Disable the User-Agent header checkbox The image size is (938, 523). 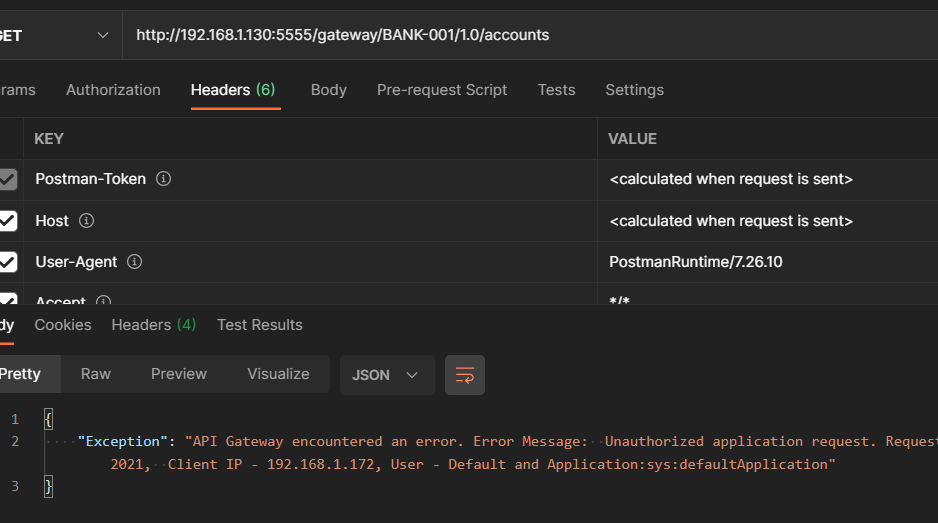pyautogui.click(x=8, y=262)
